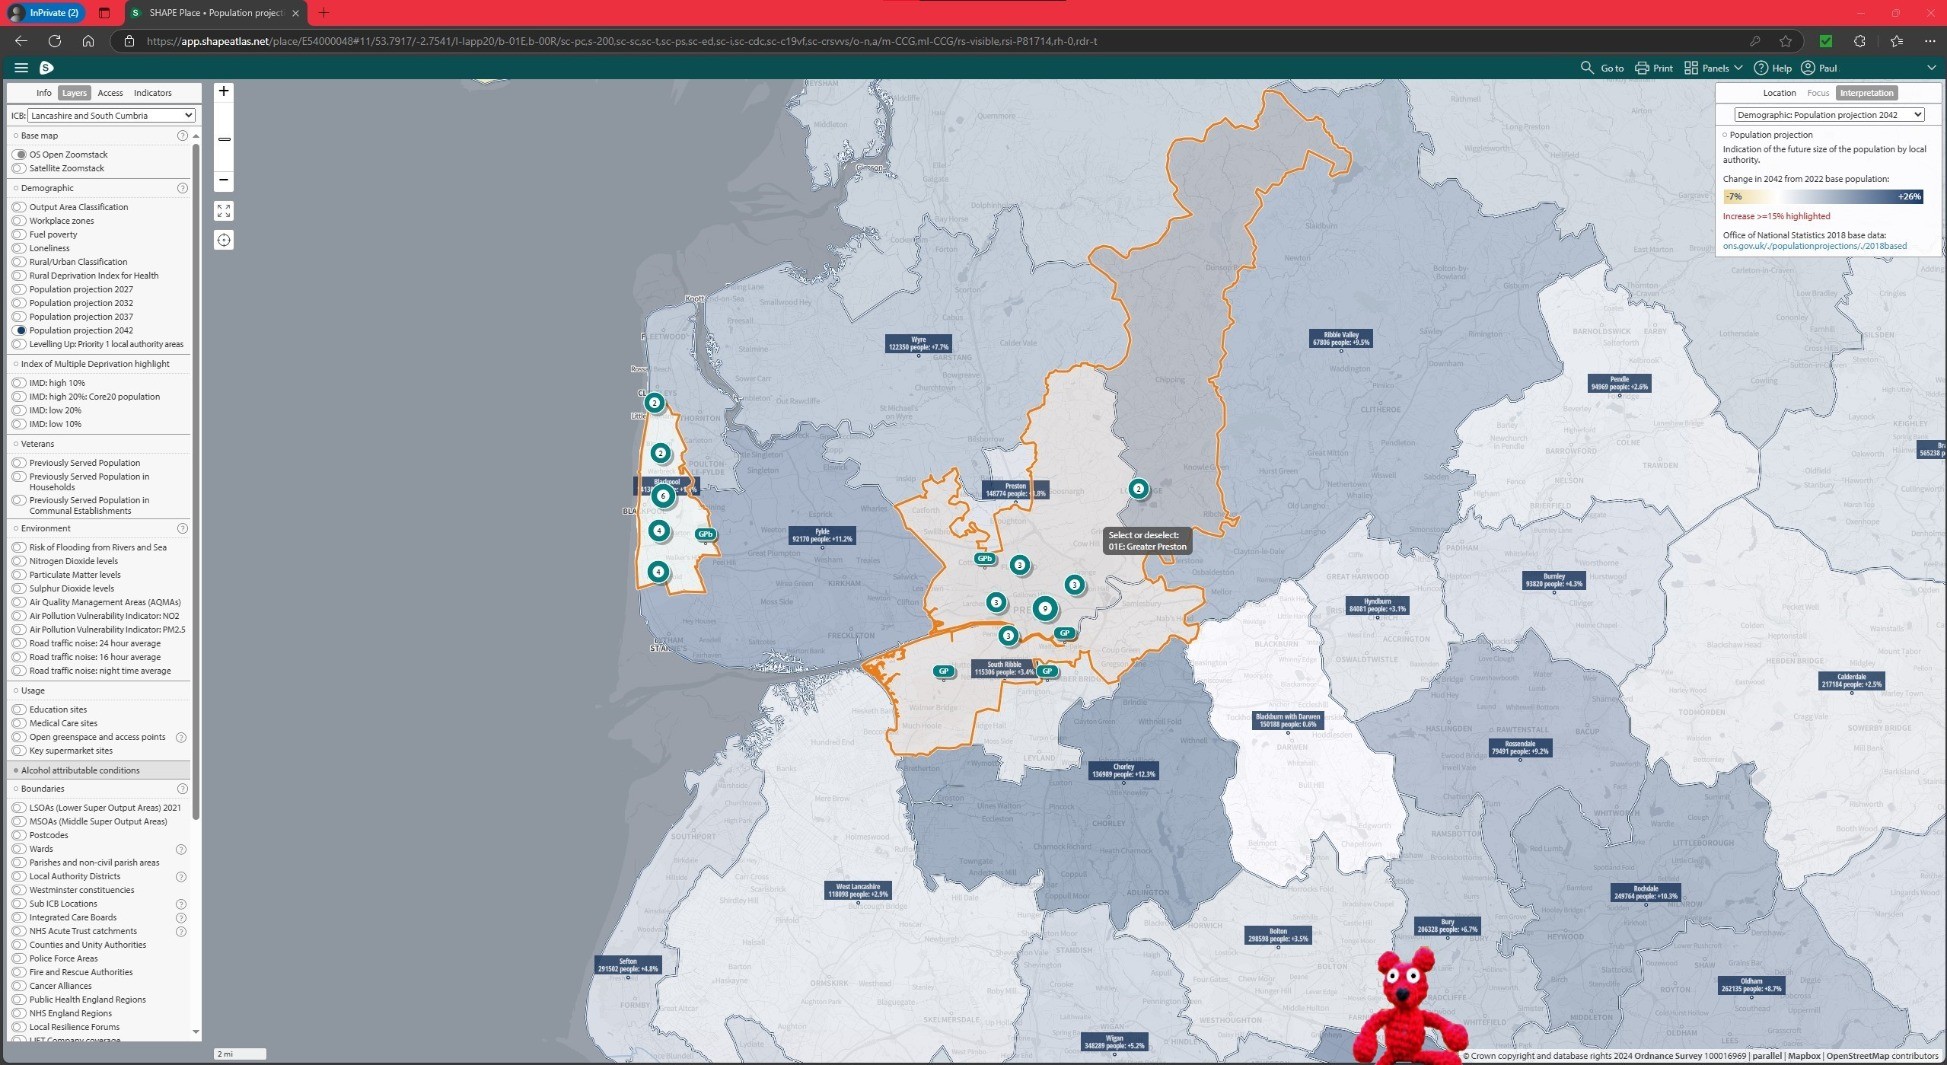Select the Interpretation tab
The height and width of the screenshot is (1065, 1947).
(x=1866, y=93)
